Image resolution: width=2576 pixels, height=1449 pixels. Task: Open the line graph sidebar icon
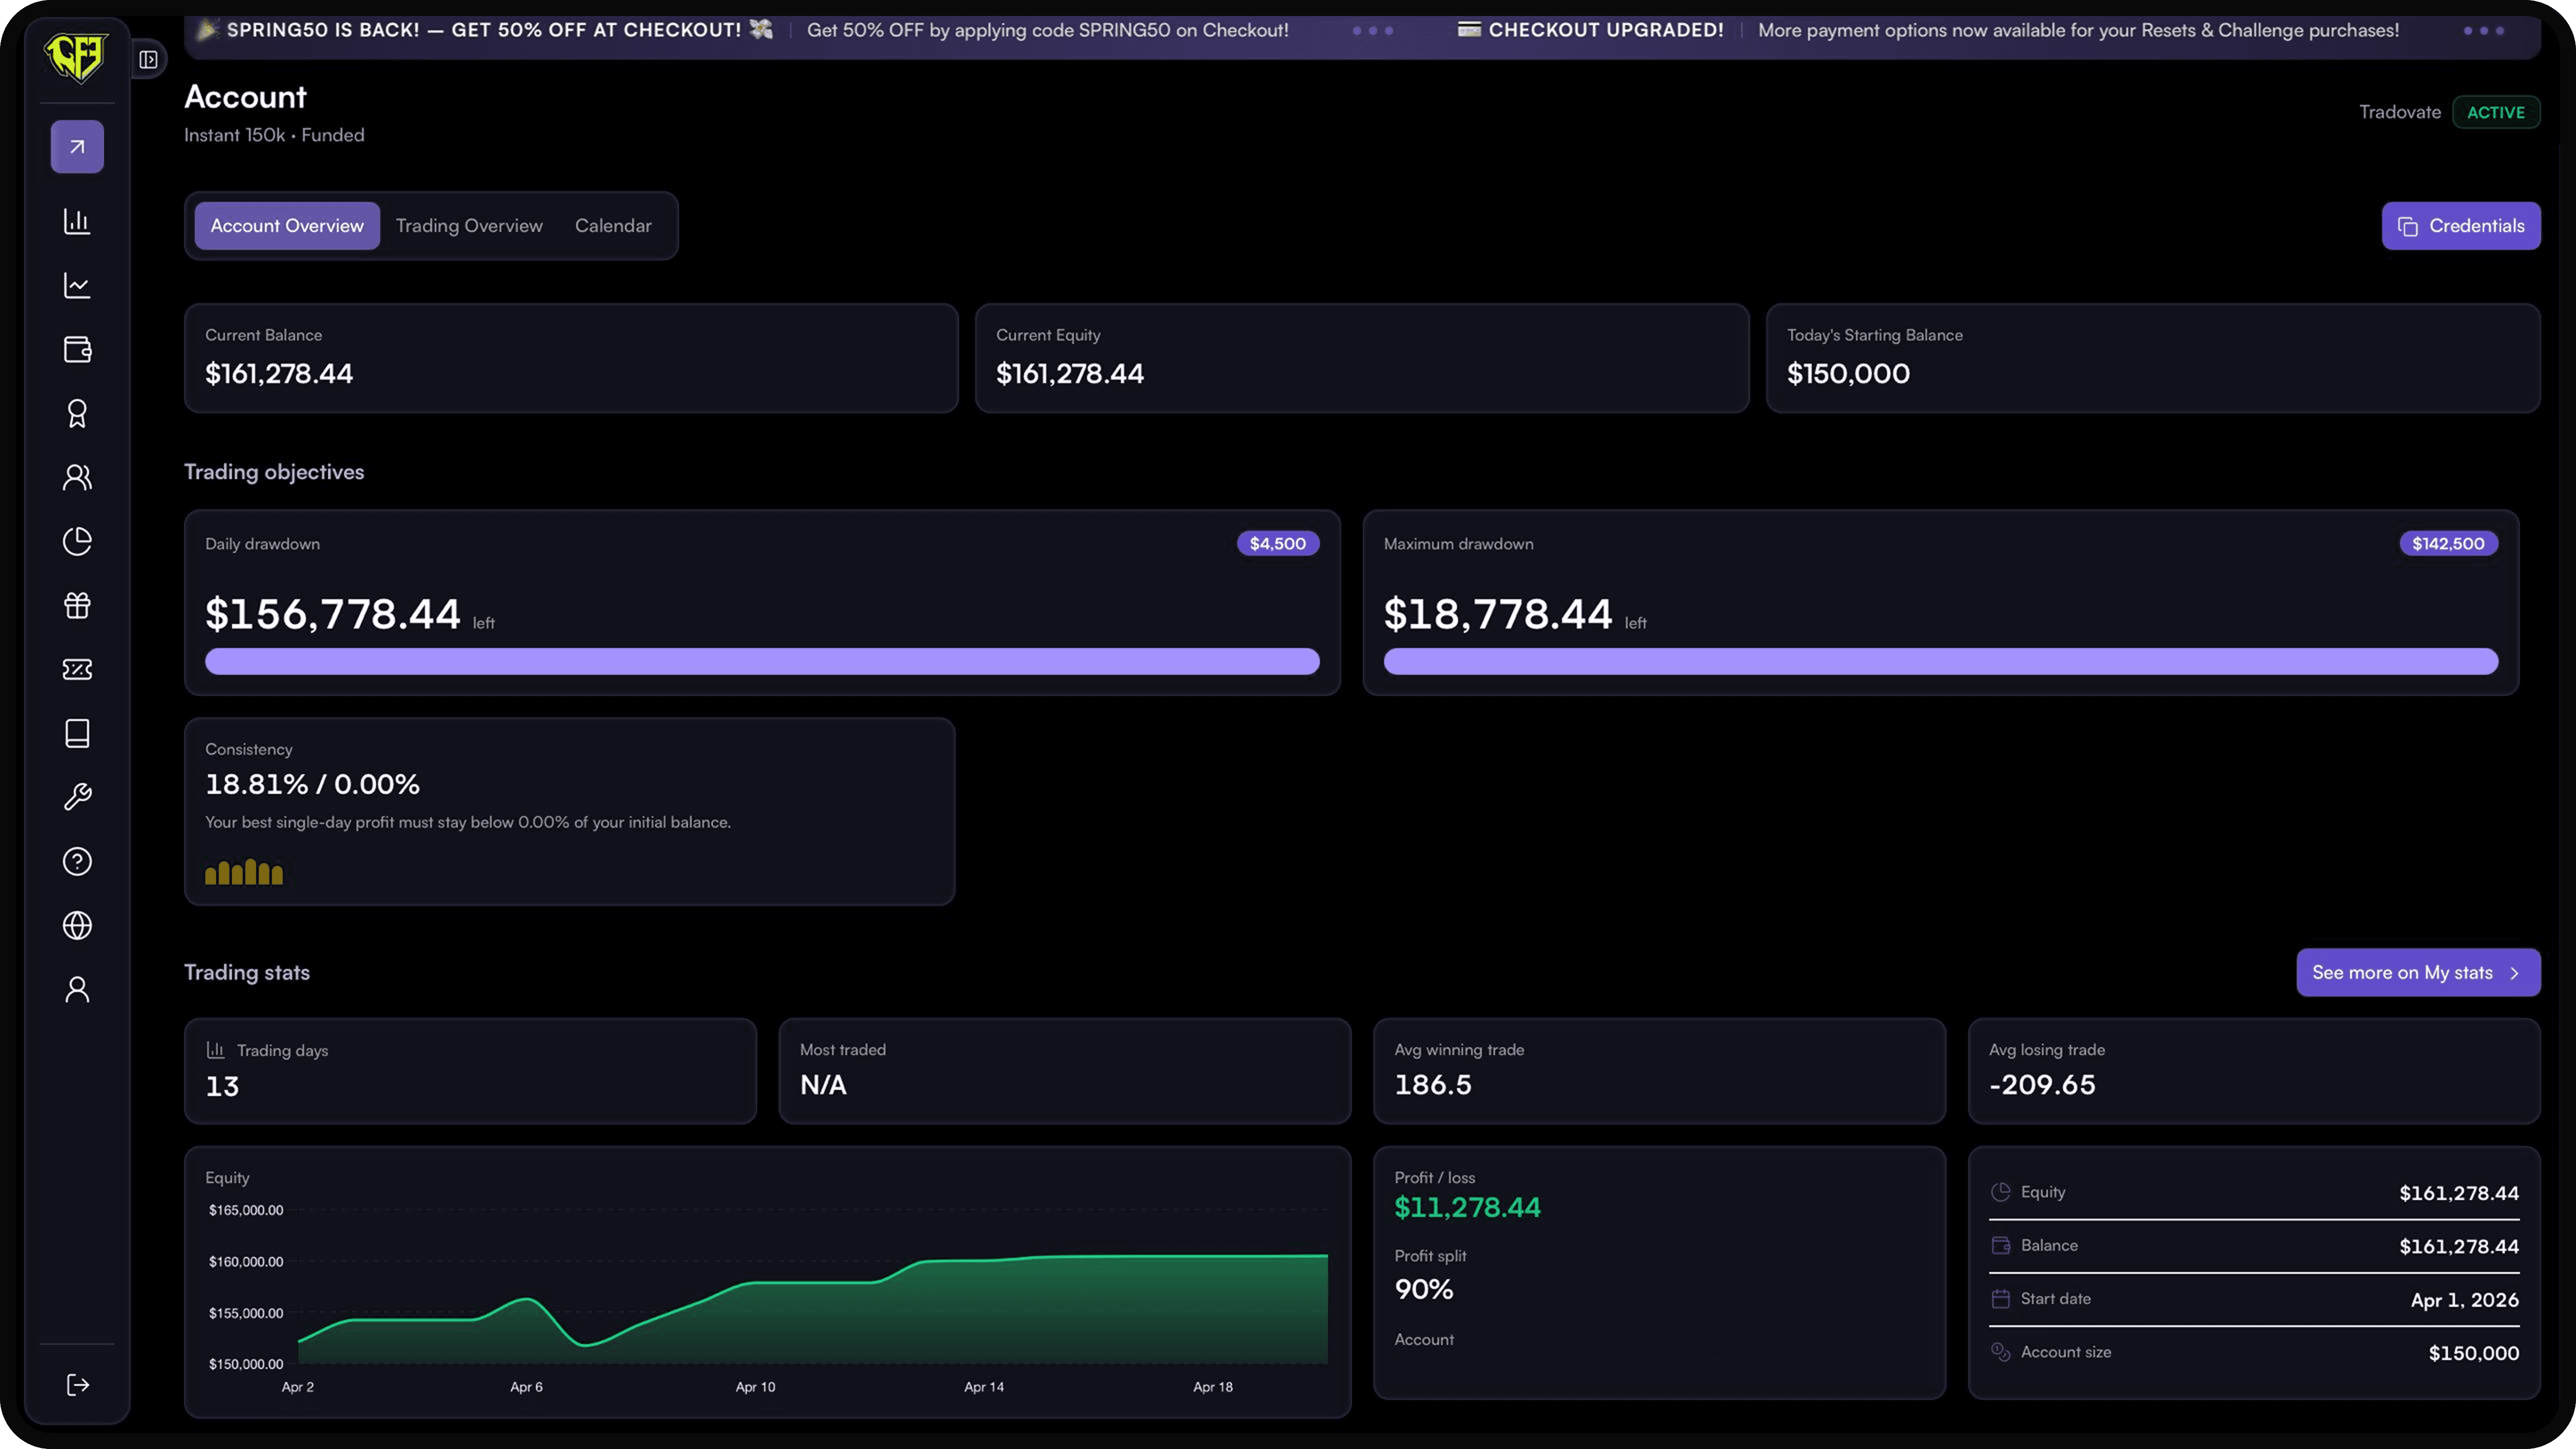click(x=77, y=285)
